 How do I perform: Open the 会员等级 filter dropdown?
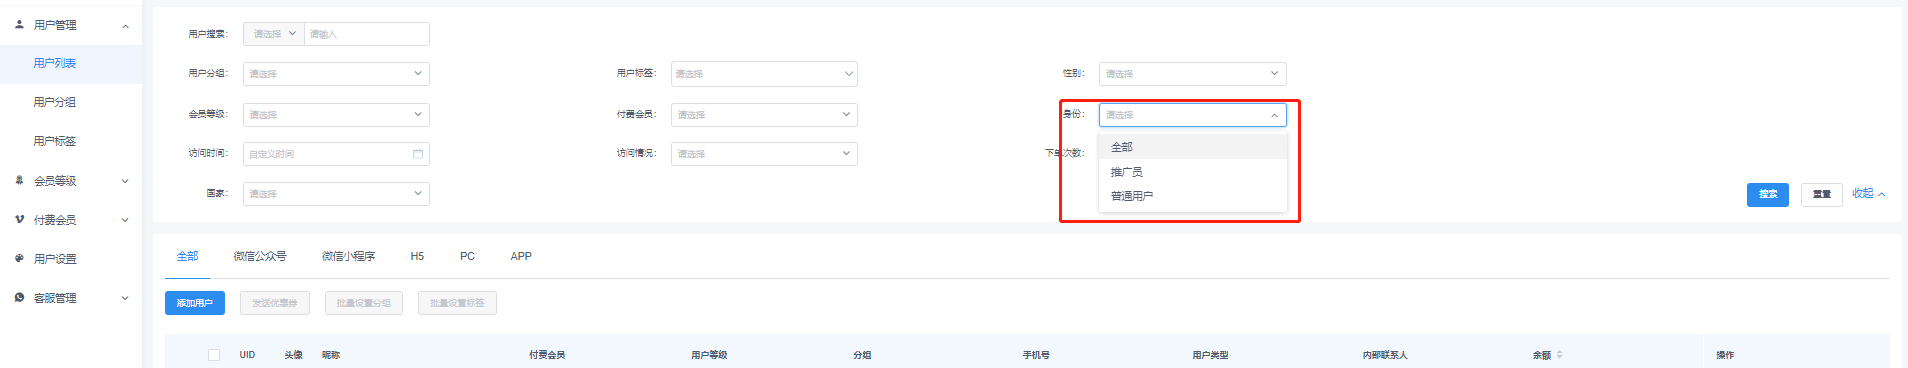pos(336,115)
